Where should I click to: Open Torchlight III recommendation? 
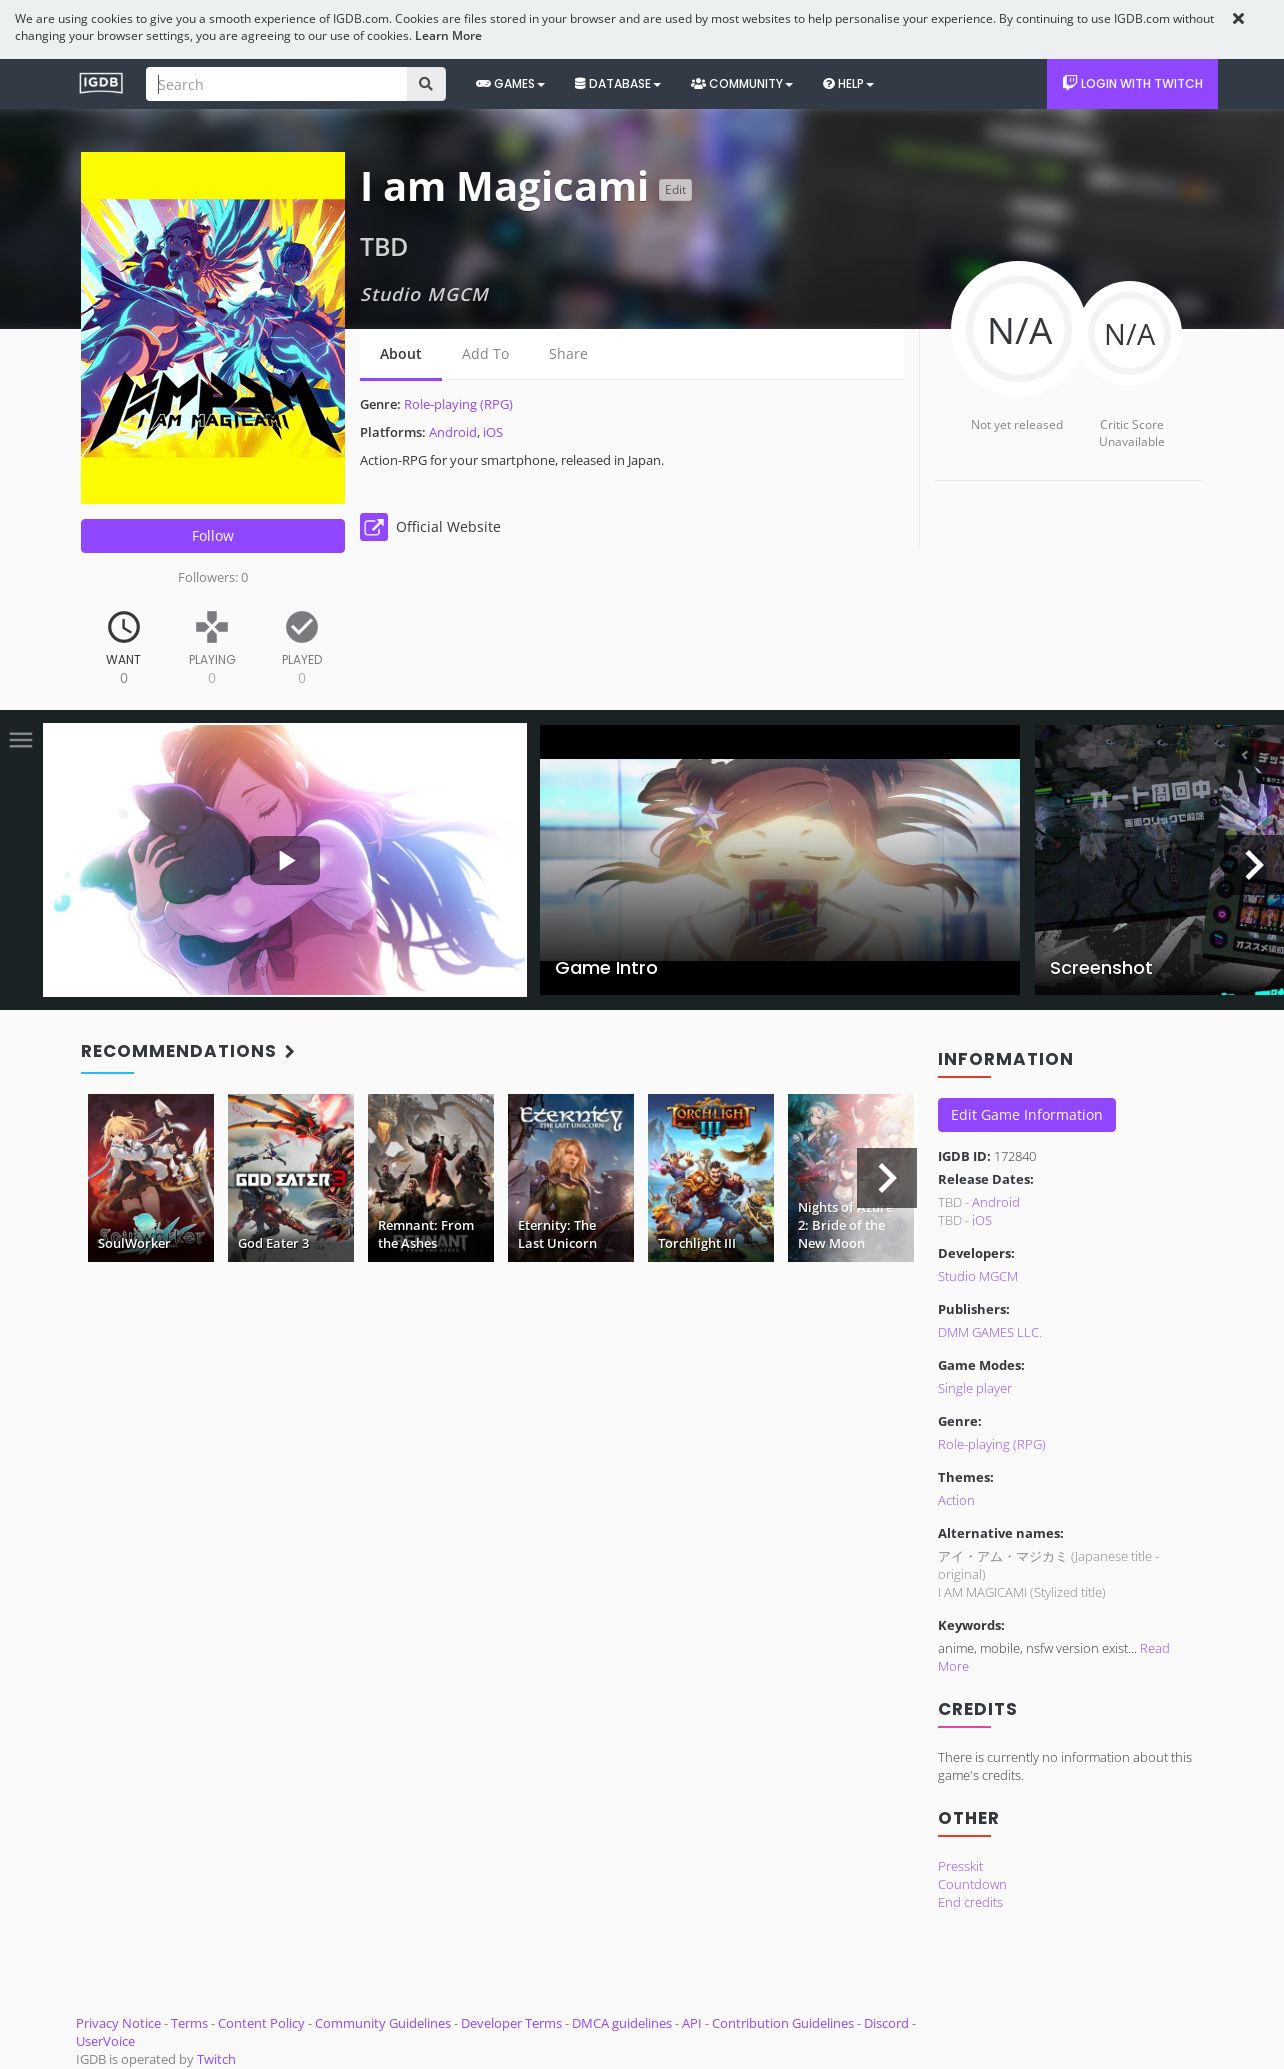711,1178
